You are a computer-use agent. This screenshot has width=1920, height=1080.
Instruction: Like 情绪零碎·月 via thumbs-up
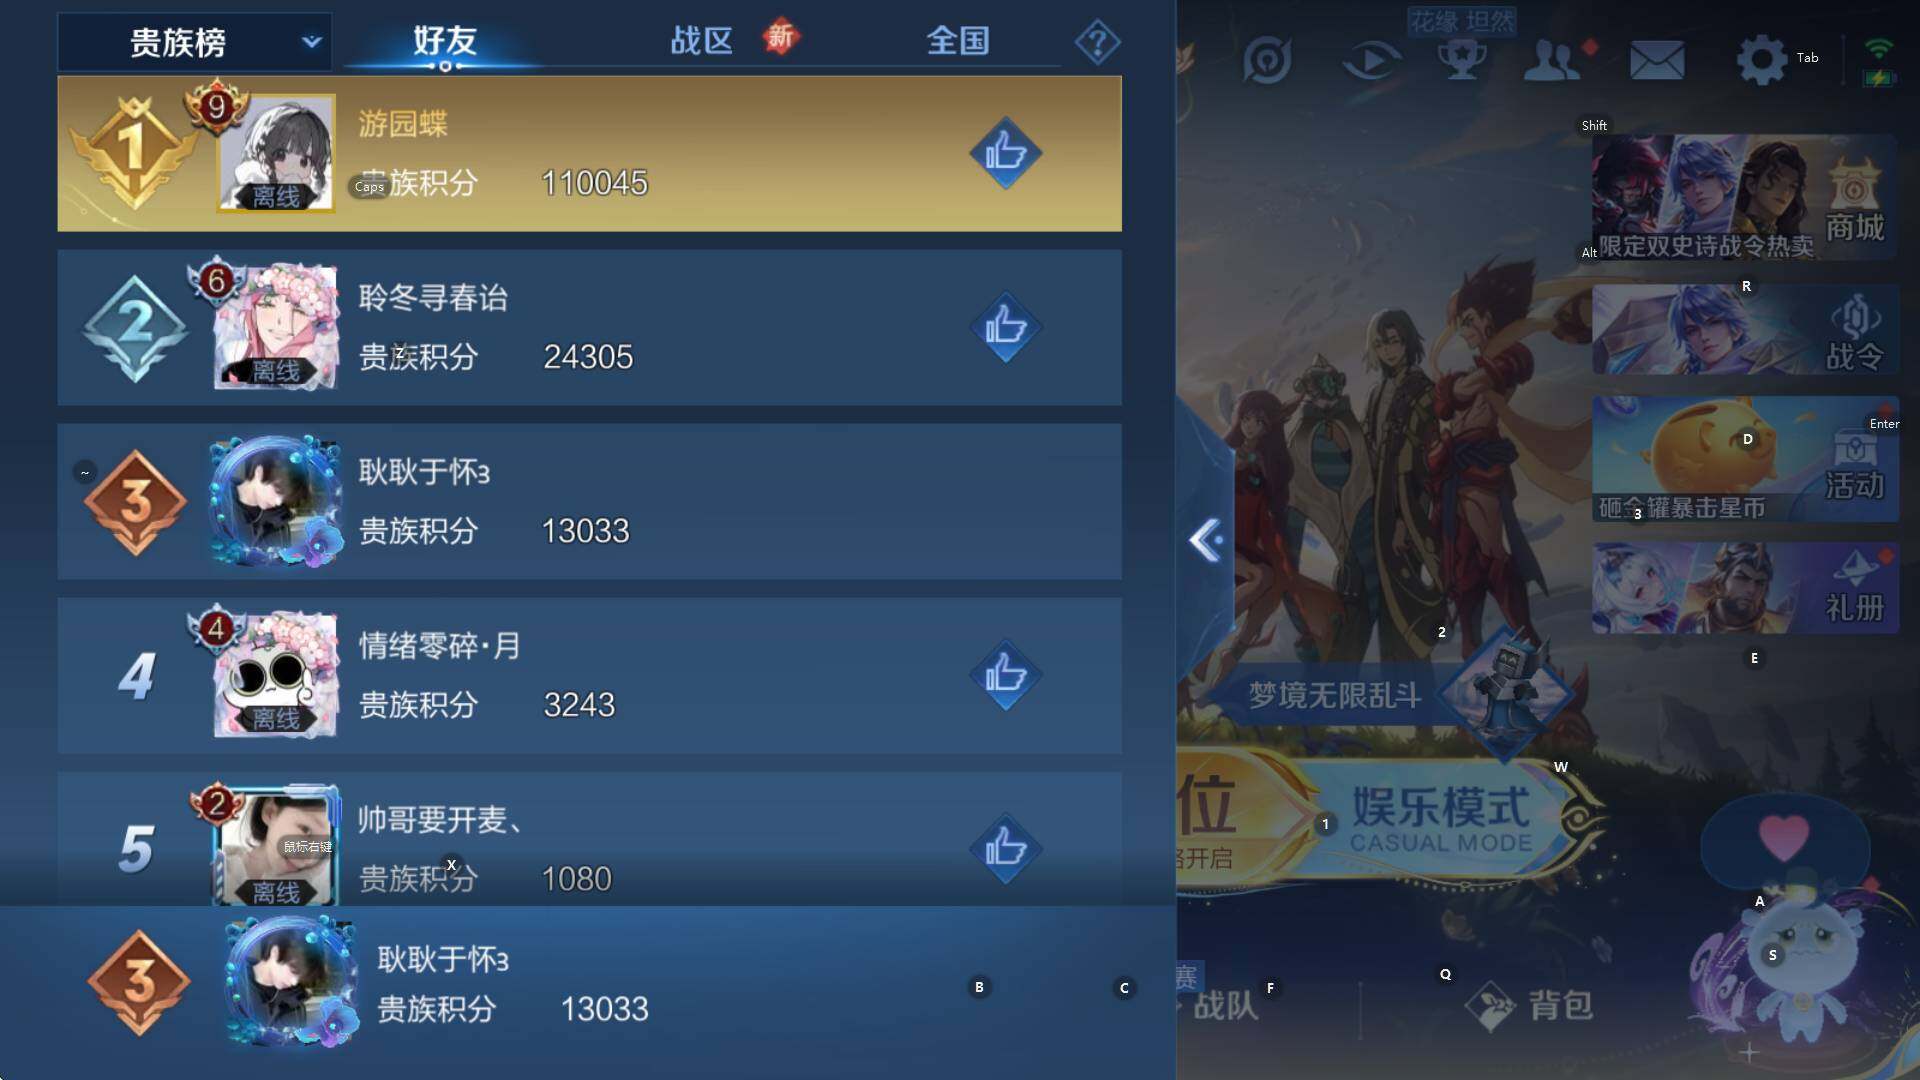point(1005,675)
